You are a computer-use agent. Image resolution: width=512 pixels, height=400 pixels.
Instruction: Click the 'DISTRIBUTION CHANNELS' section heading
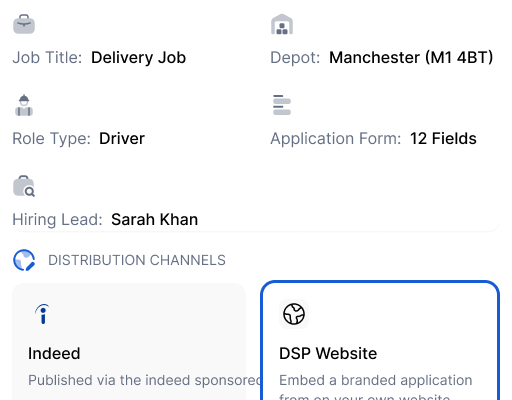point(137,260)
